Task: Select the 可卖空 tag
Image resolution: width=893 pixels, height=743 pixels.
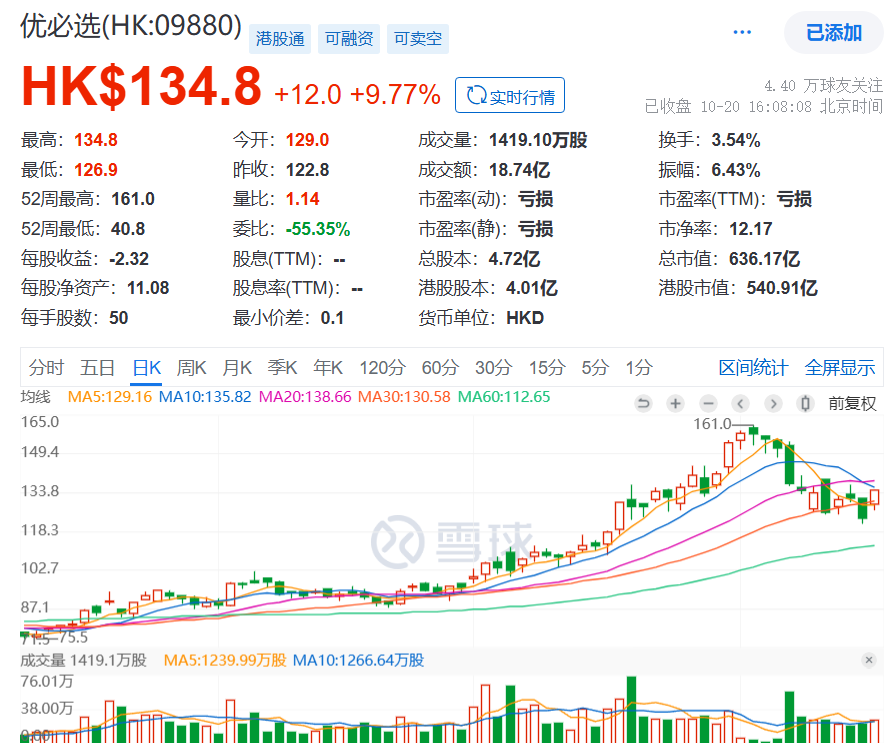Action: click(417, 39)
